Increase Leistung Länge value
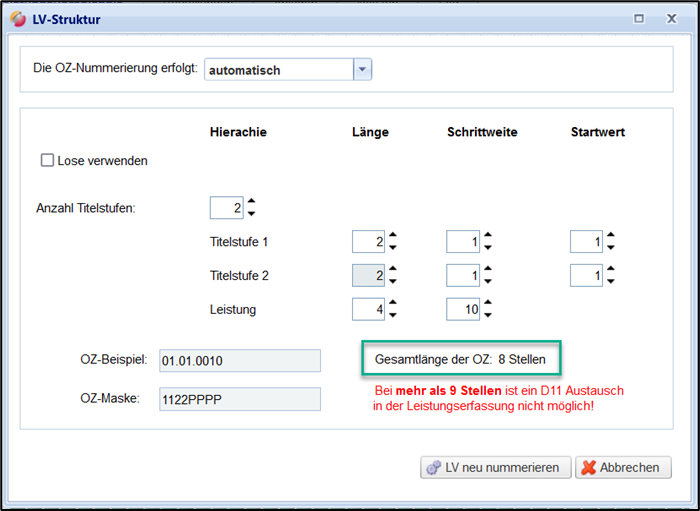 (393, 304)
